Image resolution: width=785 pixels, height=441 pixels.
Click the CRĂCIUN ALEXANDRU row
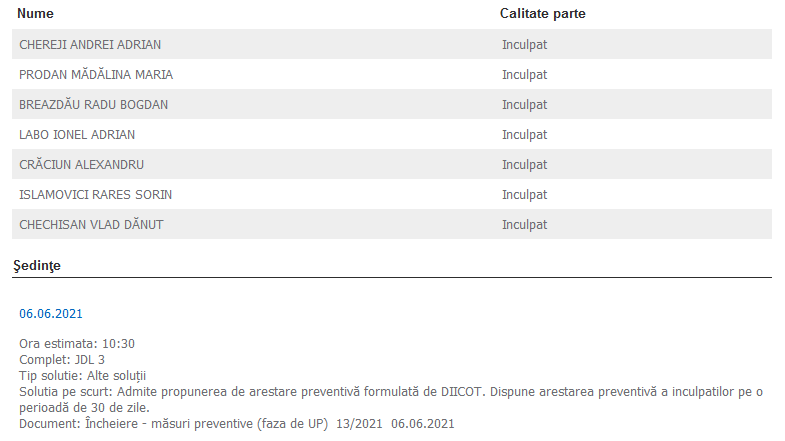(81, 165)
